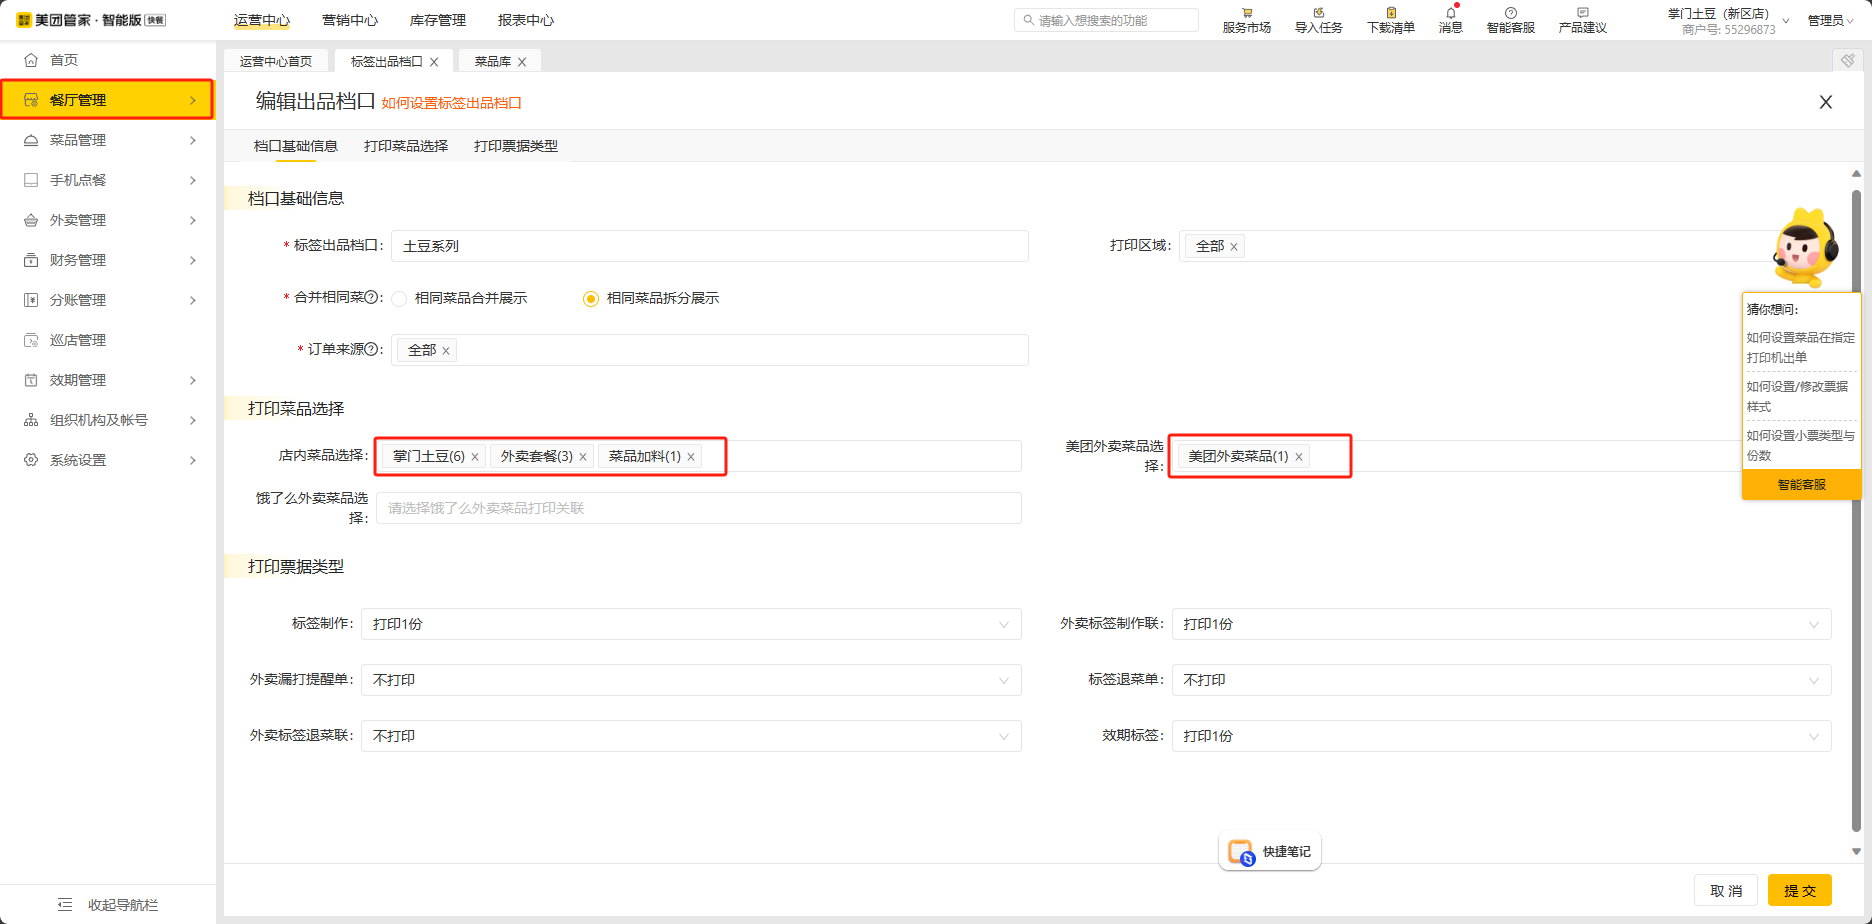The width and height of the screenshot is (1872, 924).
Task: Open the 库存管理 top menu
Action: point(437,20)
